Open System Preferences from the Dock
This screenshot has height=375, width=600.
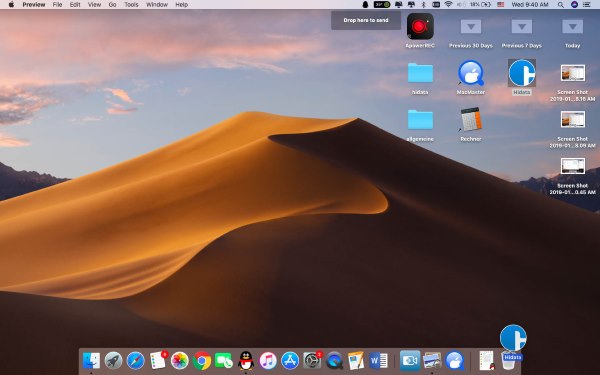(x=312, y=360)
